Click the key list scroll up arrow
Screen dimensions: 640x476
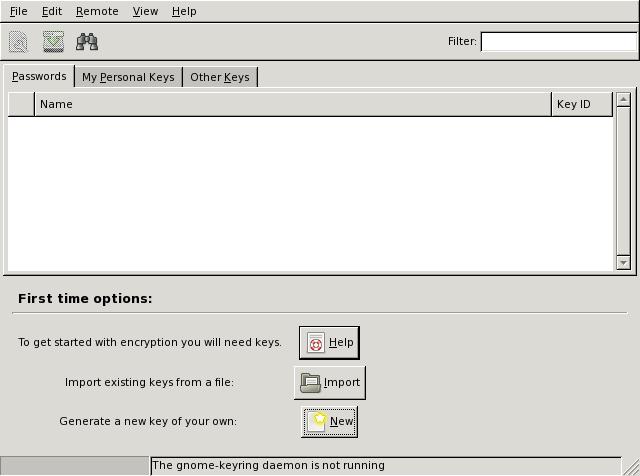(624, 100)
